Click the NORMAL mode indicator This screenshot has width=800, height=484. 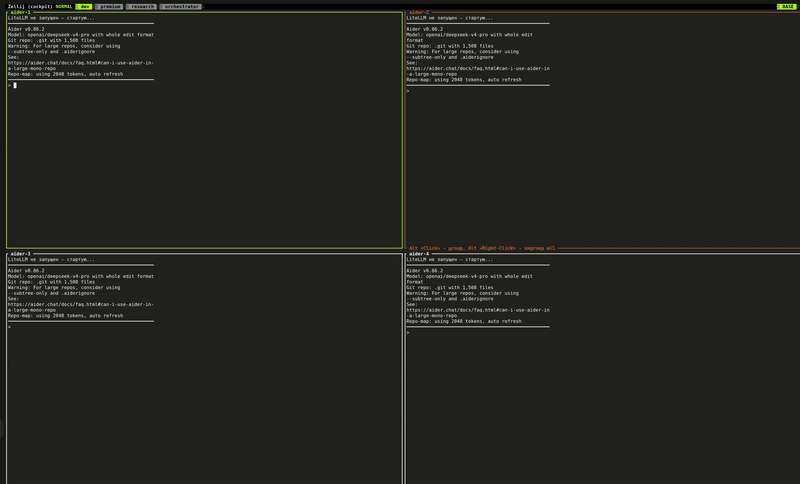point(64,7)
